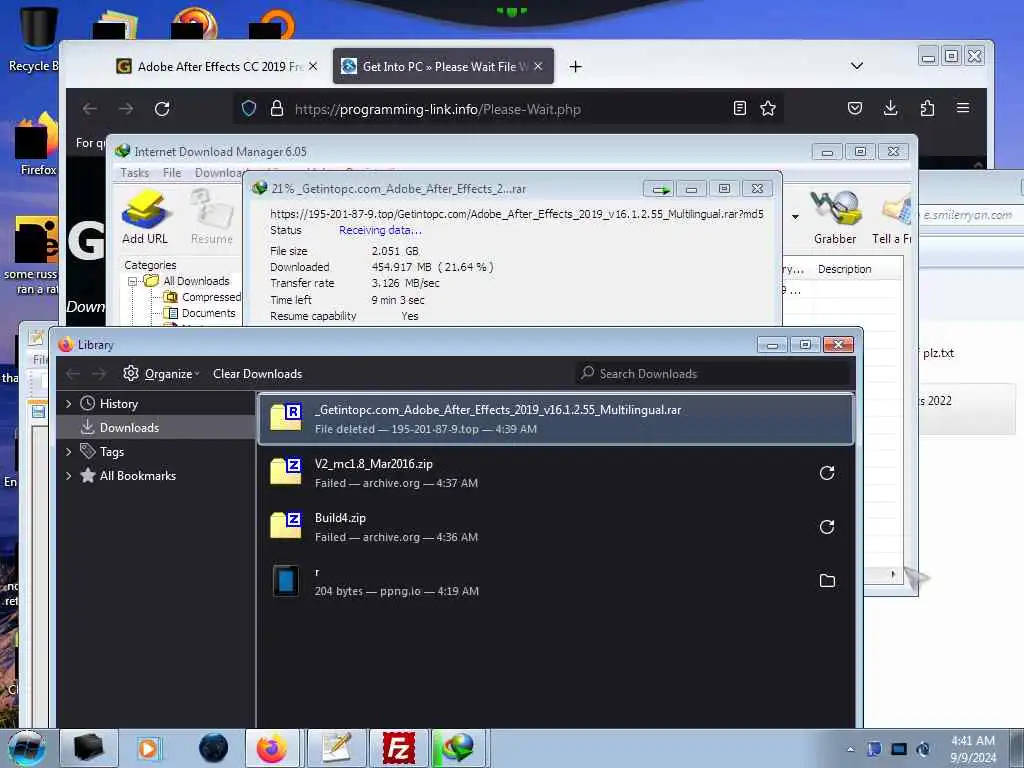Open Firefox from taskbar

tap(272, 748)
